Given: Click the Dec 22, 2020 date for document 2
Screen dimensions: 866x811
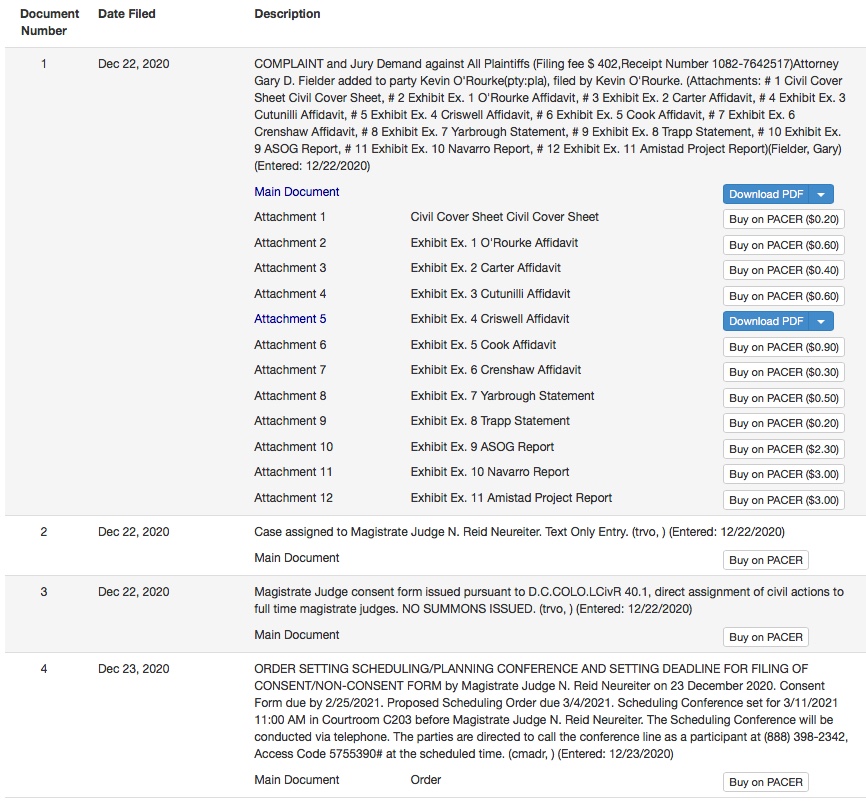Looking at the screenshot, I should click(x=134, y=531).
